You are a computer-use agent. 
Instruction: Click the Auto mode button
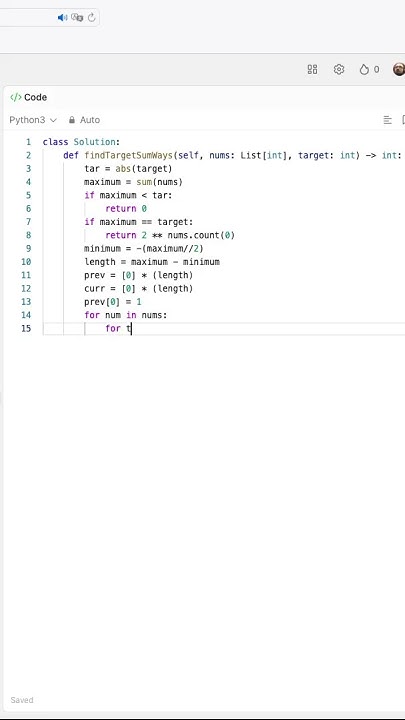pos(84,120)
